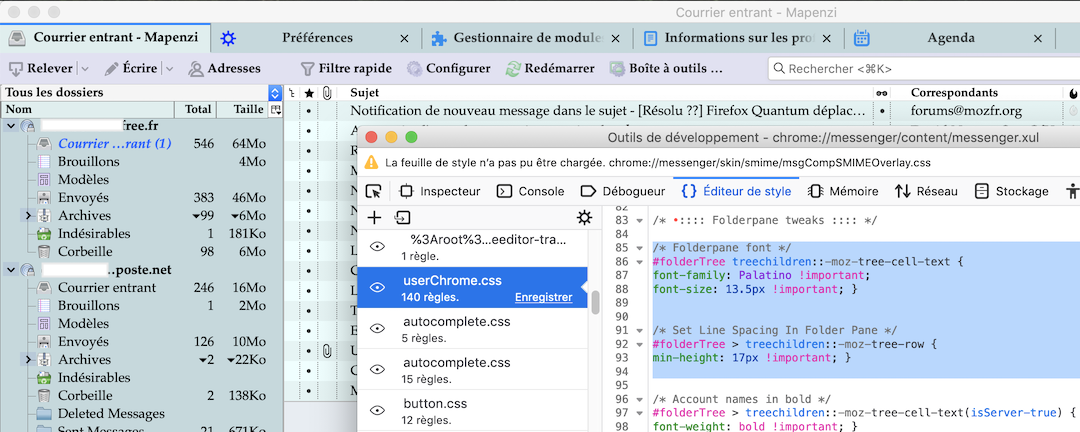
Task: Click the Configurer toolbar icon
Action: (x=448, y=69)
